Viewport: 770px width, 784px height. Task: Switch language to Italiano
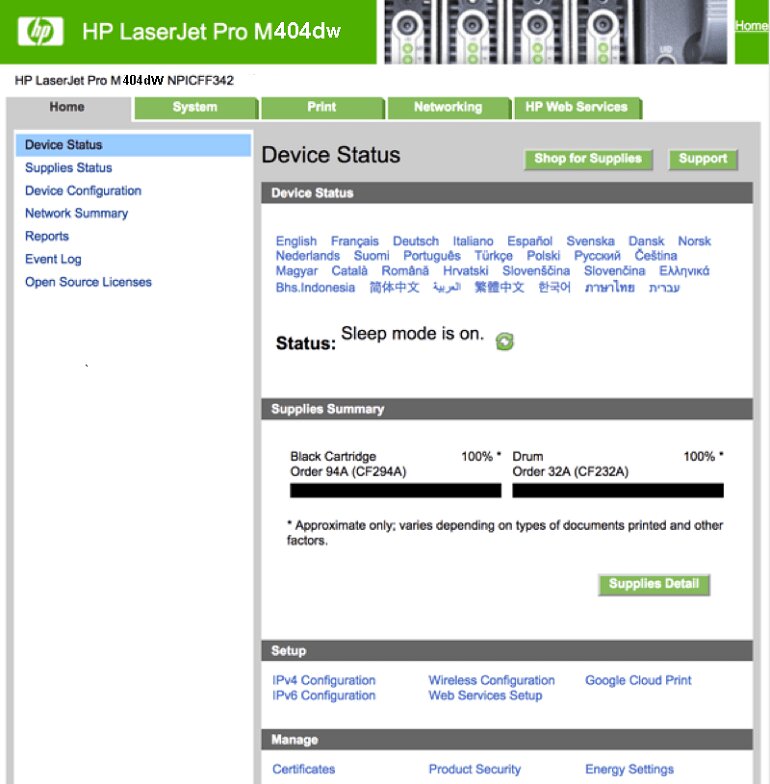[473, 241]
